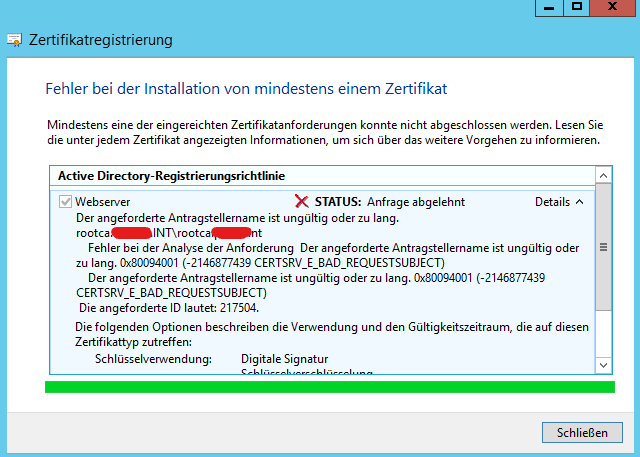The image size is (640, 457).
Task: Click the scrollbar up arrow
Action: pyautogui.click(x=603, y=176)
